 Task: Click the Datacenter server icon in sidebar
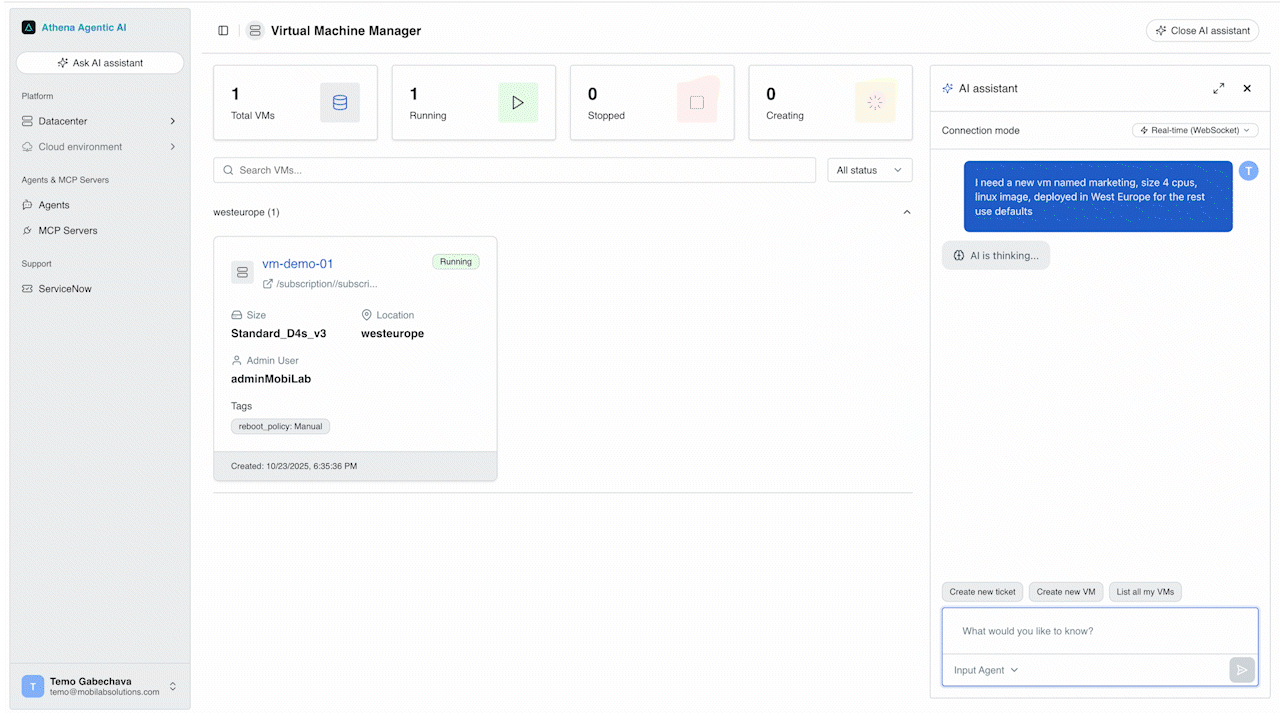coord(28,121)
